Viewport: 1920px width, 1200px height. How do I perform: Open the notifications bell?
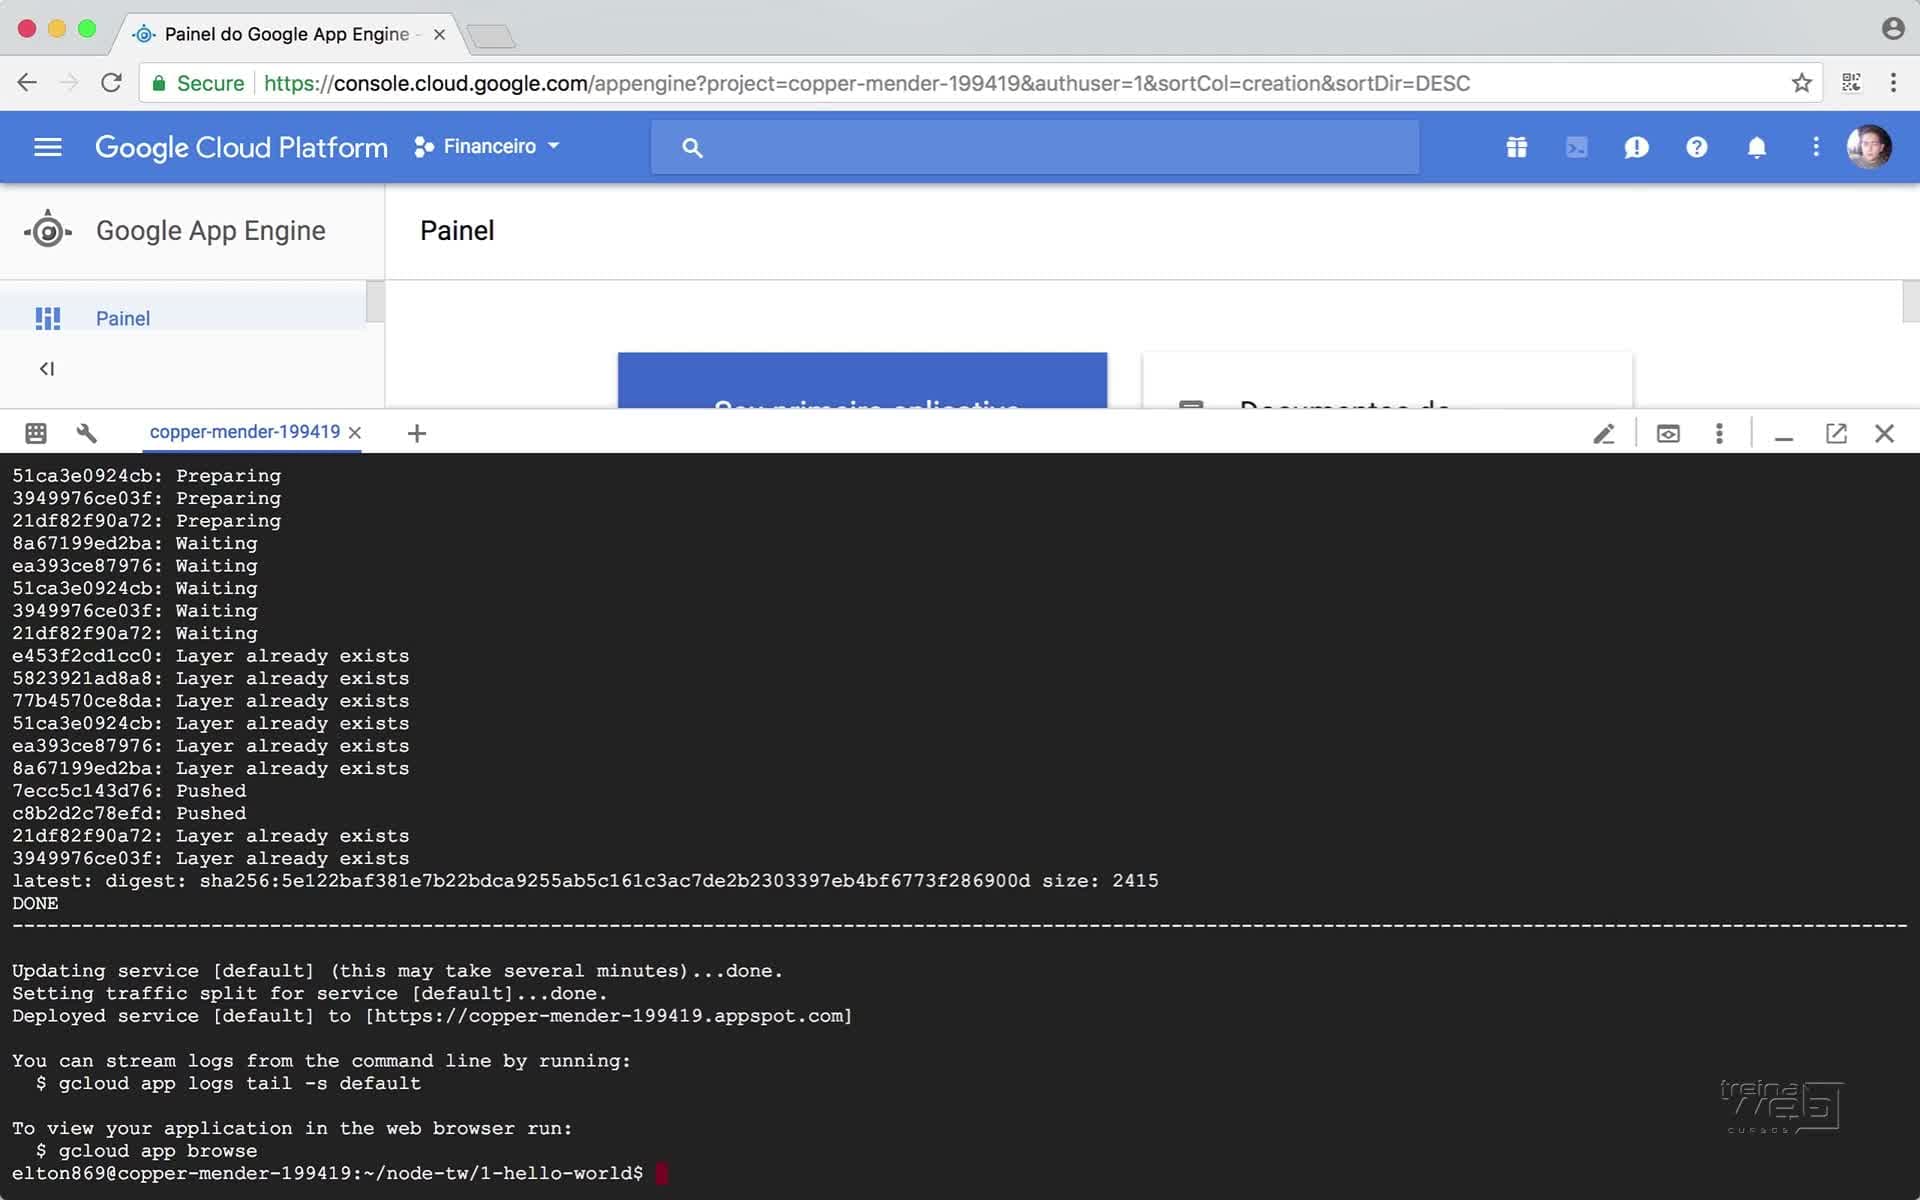click(x=1756, y=147)
